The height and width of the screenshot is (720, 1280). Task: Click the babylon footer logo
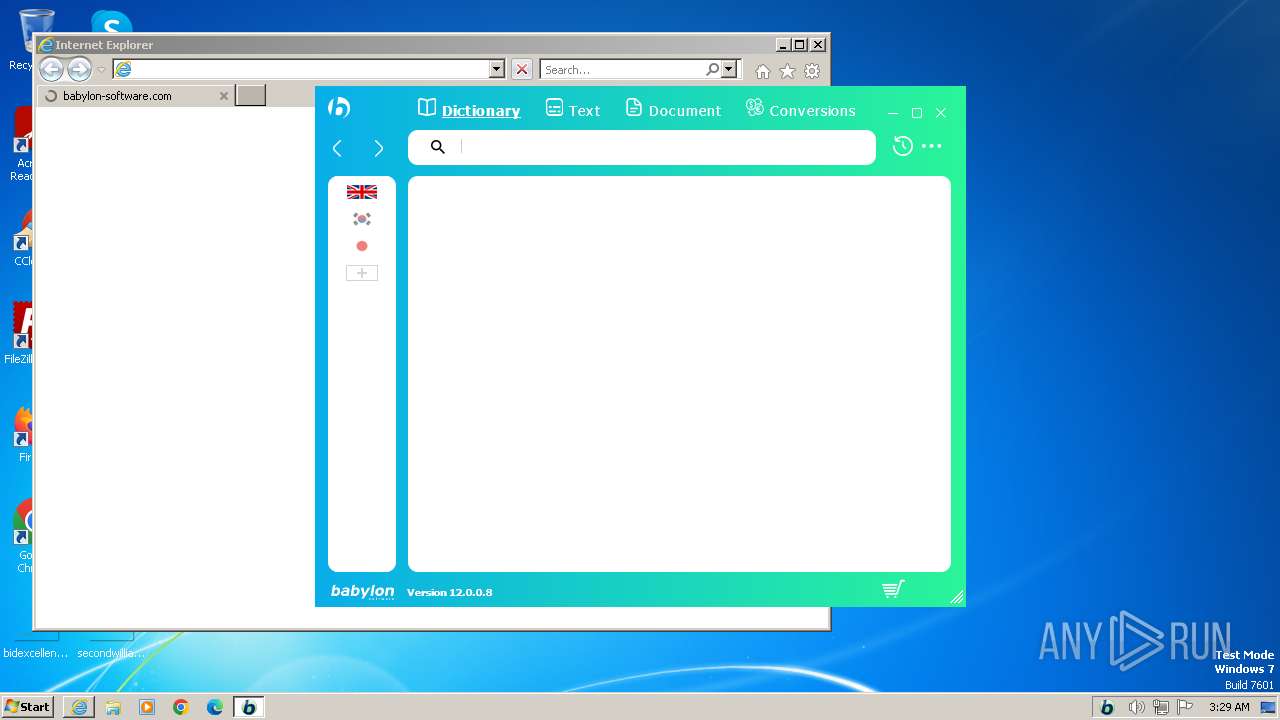362,592
